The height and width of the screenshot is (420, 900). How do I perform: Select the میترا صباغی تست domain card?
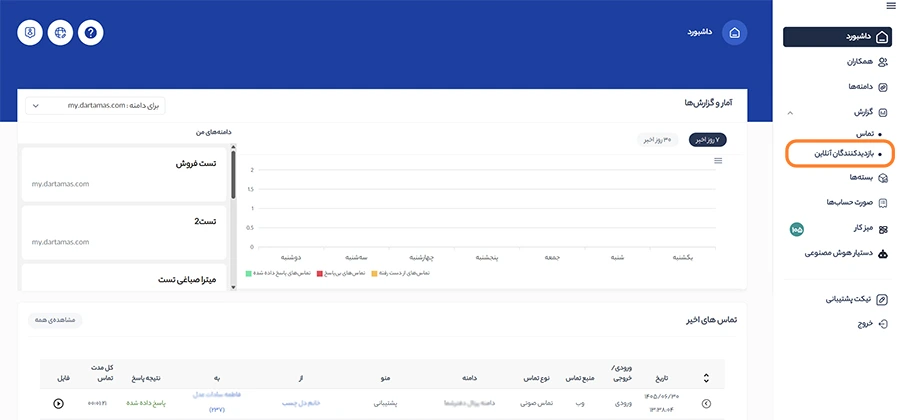[x=124, y=278]
